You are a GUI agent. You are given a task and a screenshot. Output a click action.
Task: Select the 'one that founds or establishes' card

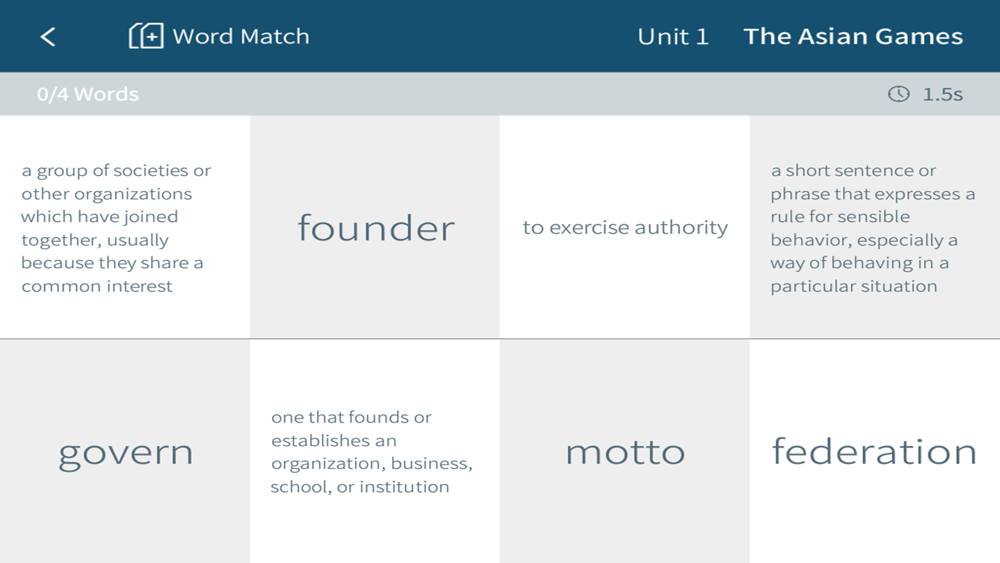pos(375,451)
